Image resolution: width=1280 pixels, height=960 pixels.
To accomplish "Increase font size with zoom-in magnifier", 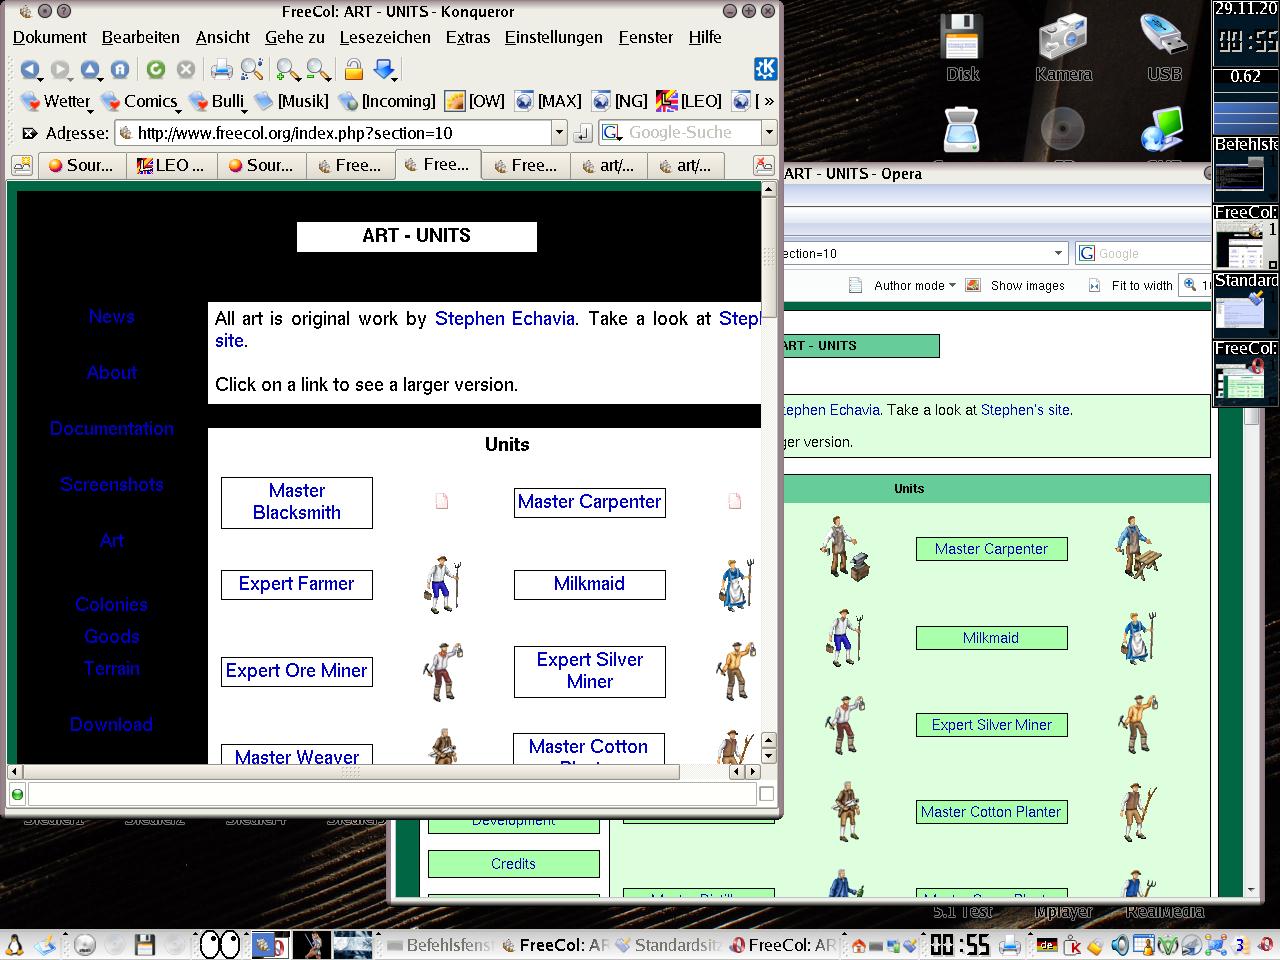I will point(288,69).
